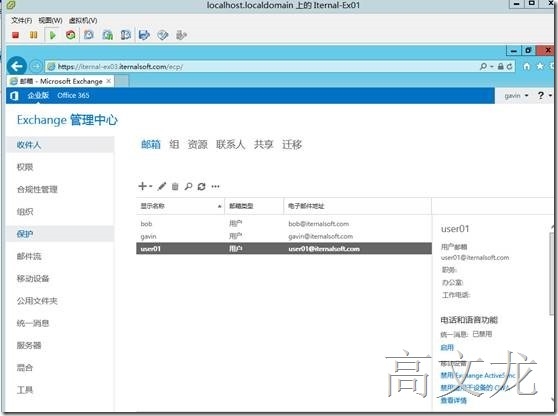Click the pencil edit mailbox icon

[x=162, y=186]
